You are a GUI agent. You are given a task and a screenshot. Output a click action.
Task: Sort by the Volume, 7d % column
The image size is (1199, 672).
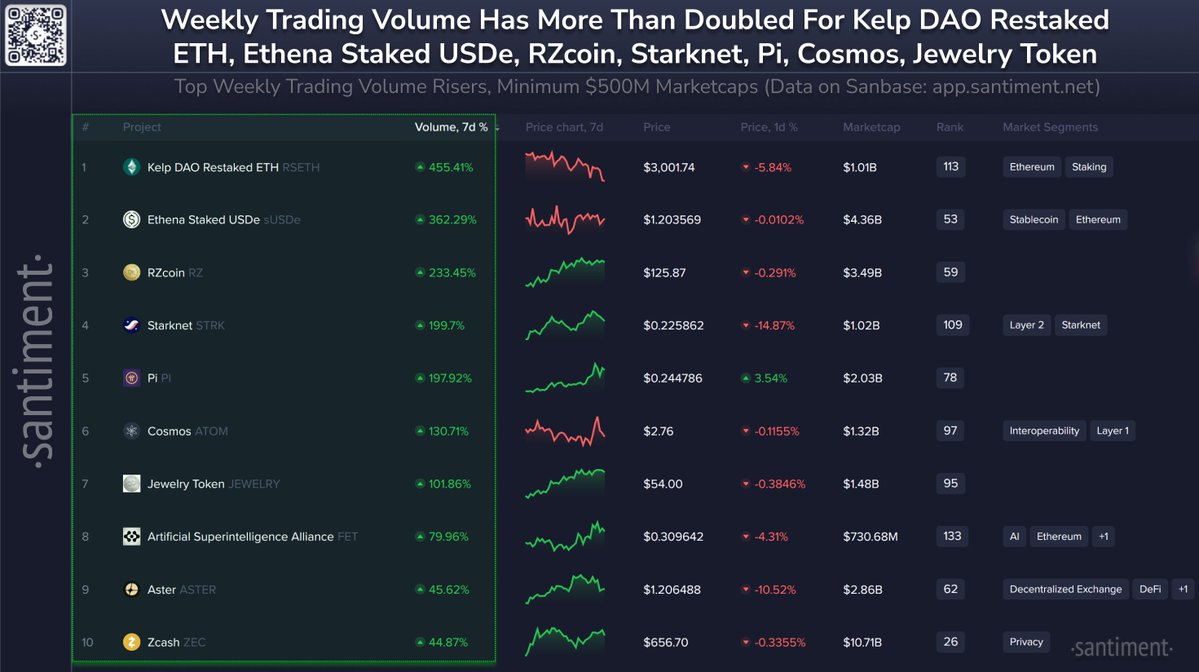pos(452,128)
